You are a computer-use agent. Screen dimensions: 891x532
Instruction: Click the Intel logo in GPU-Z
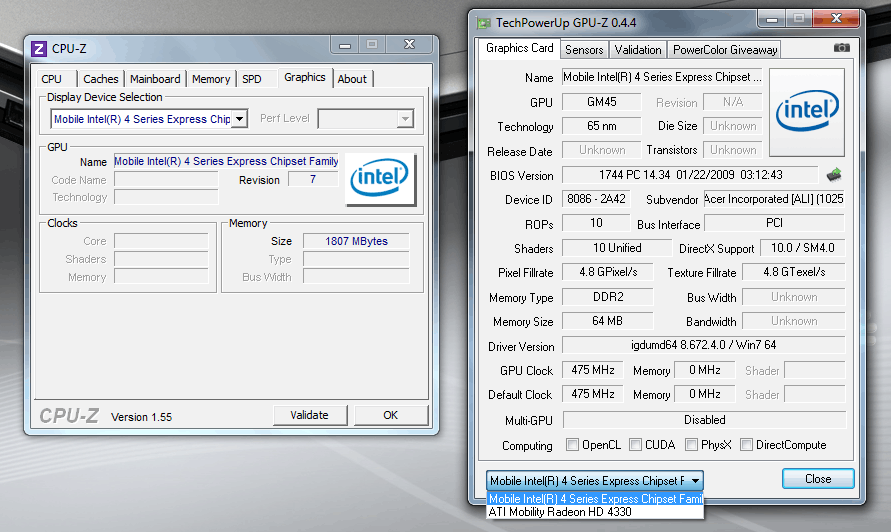tap(807, 112)
